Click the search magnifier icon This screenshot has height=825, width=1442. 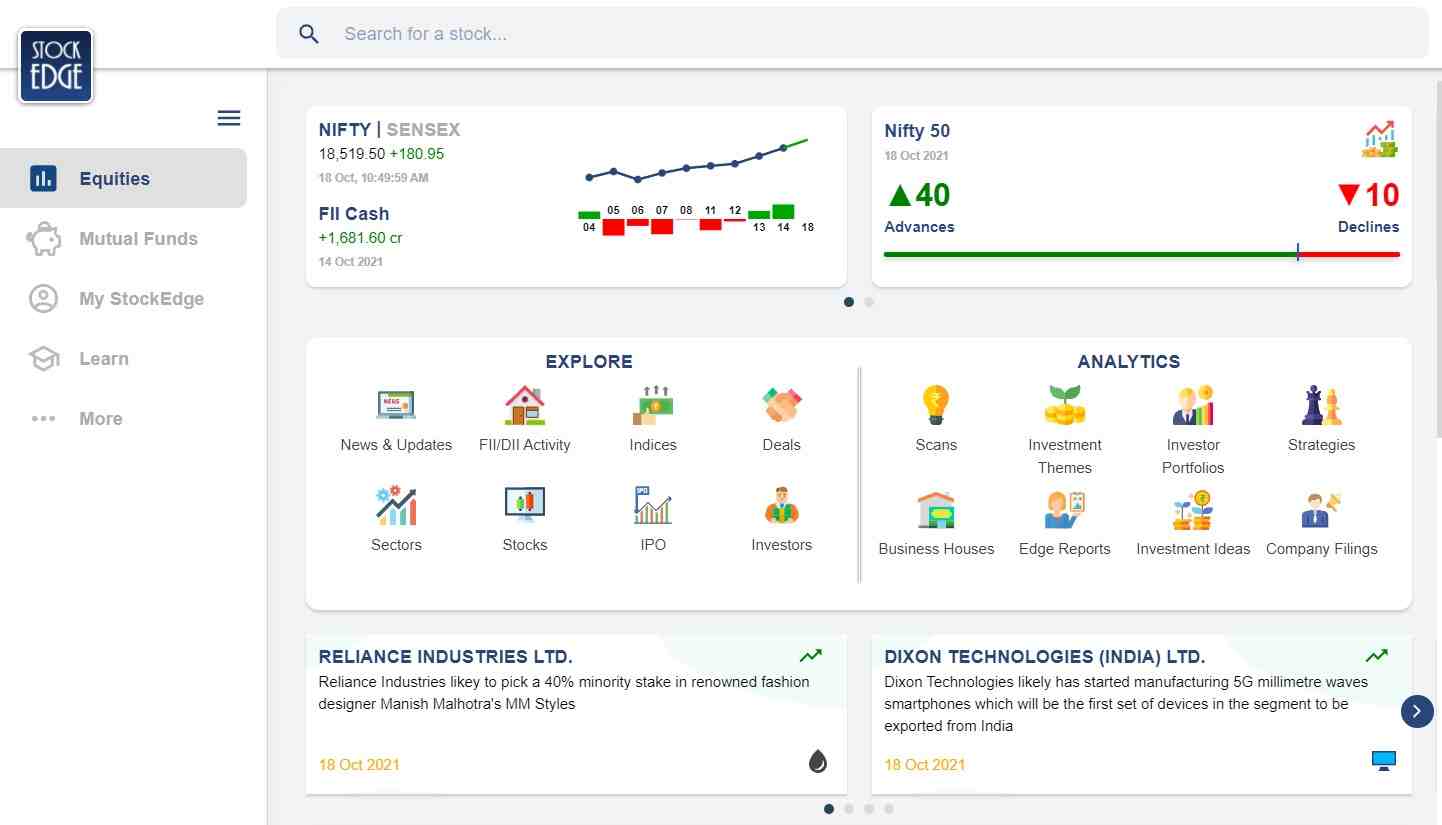click(x=309, y=34)
